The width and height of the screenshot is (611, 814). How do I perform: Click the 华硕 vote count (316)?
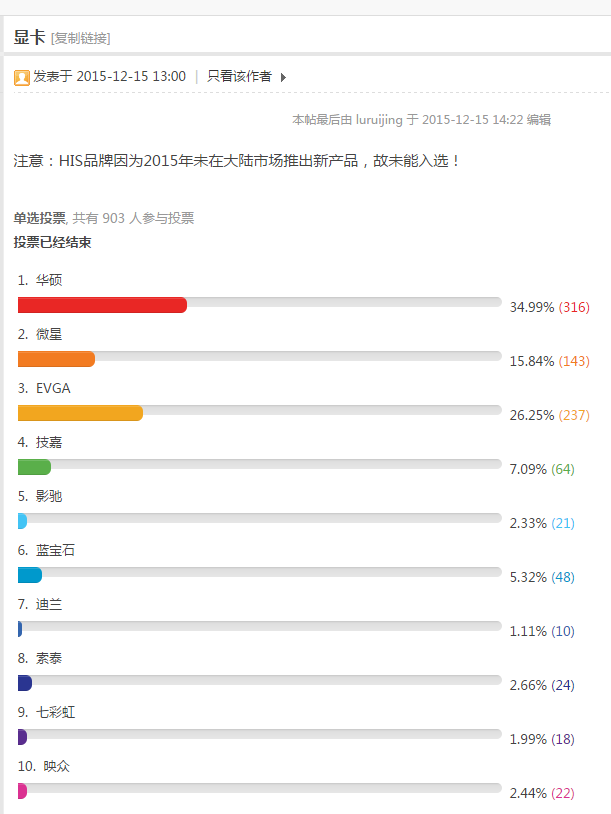(x=574, y=307)
